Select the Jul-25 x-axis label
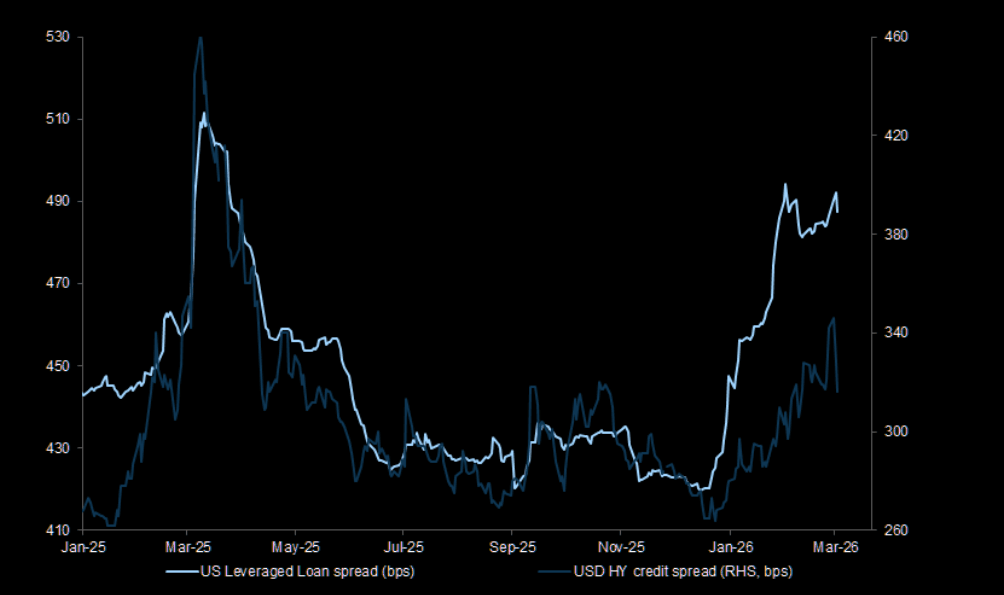This screenshot has width=1004, height=595. point(403,547)
